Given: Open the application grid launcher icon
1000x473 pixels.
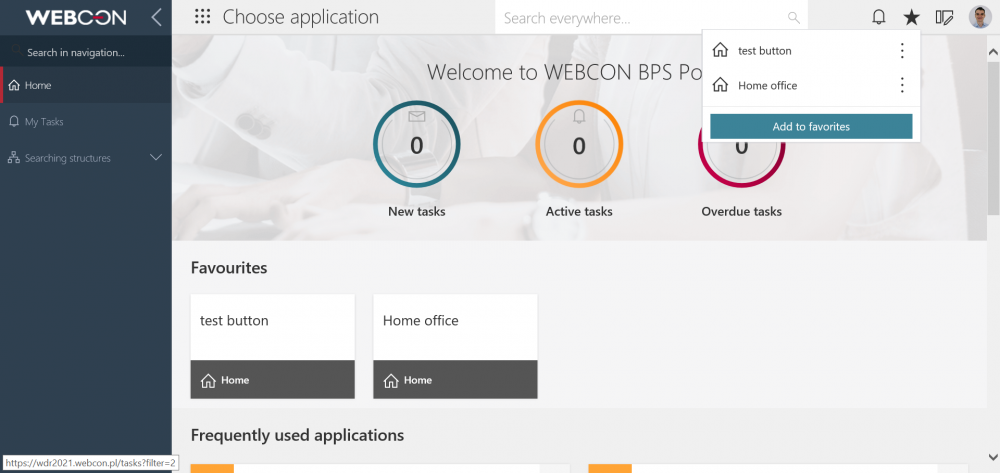Looking at the screenshot, I should (x=202, y=17).
